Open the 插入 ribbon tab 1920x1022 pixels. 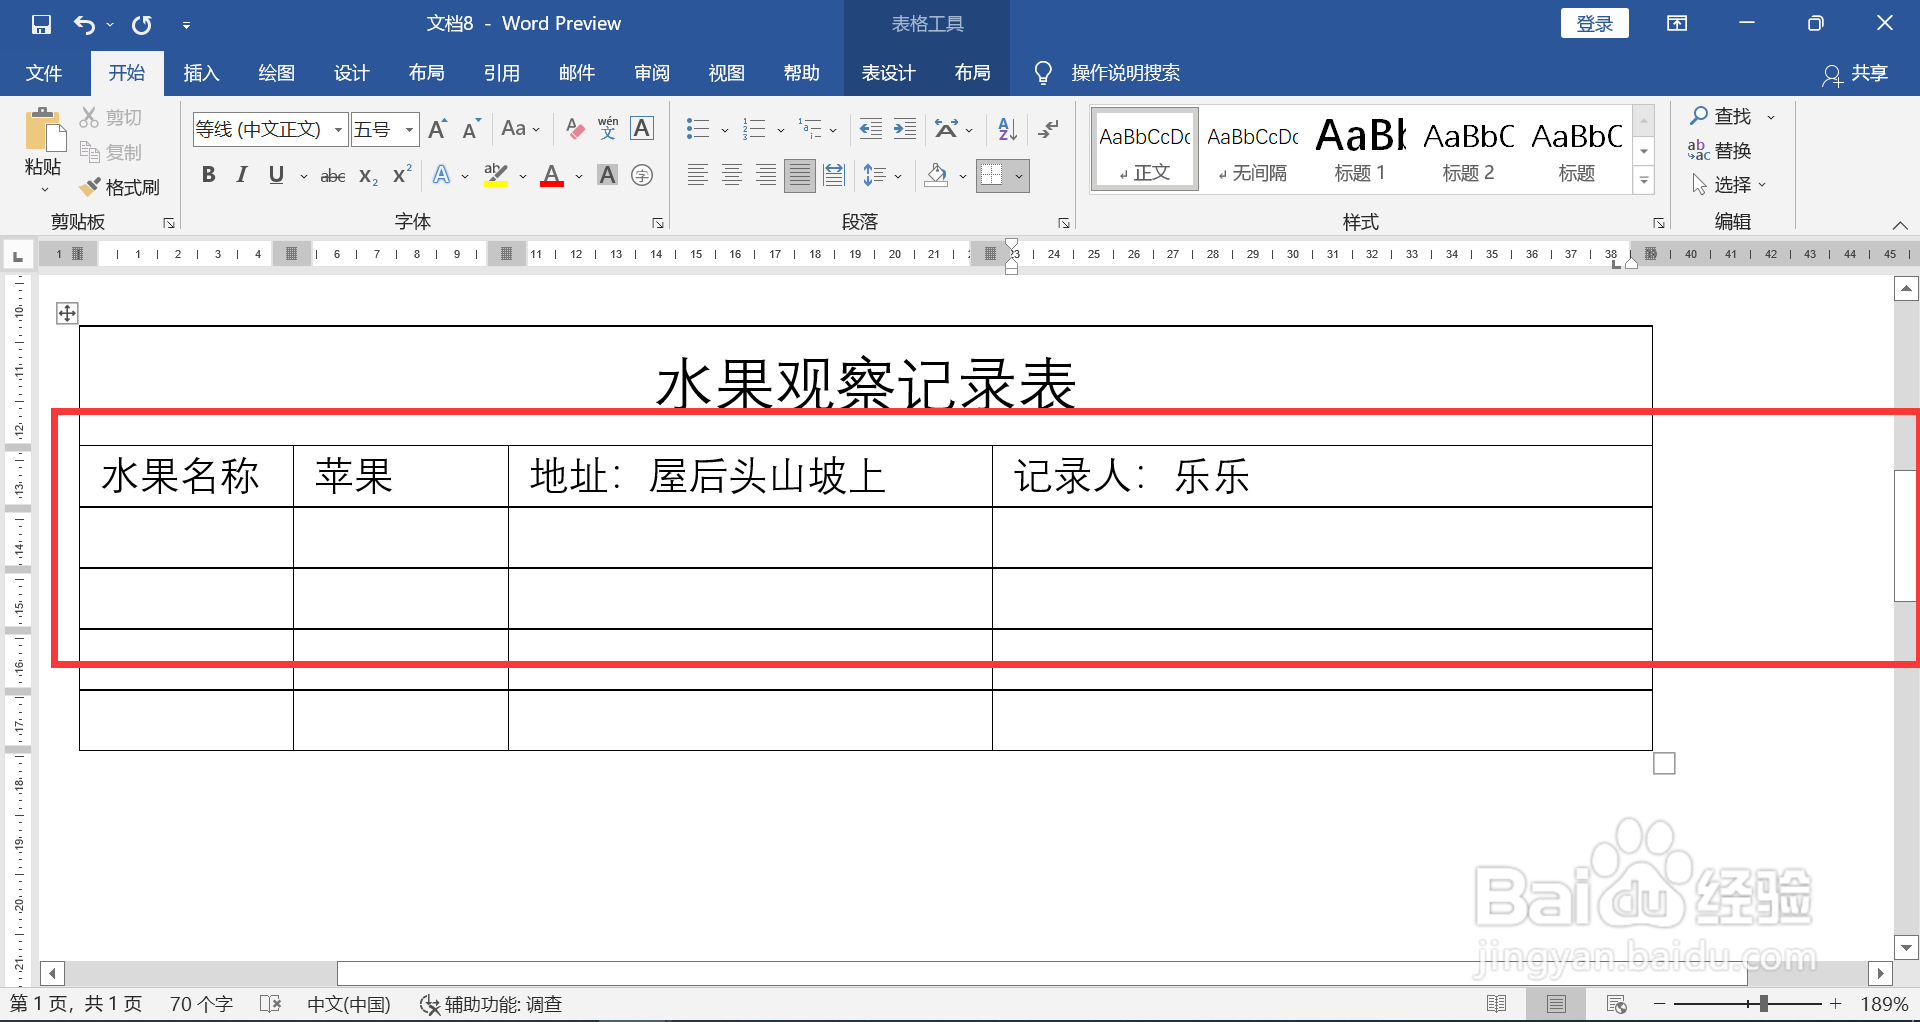[200, 72]
